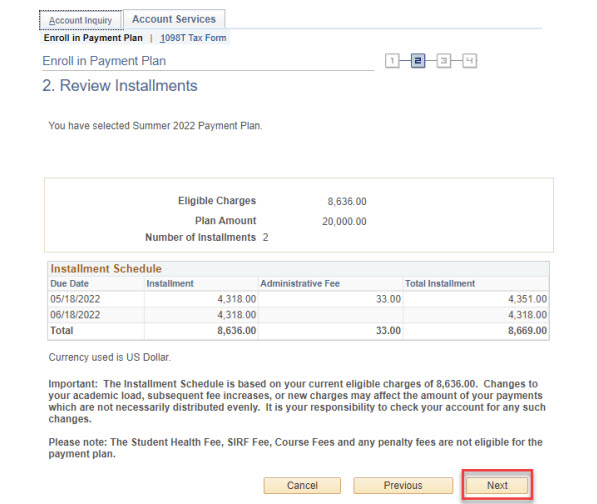Click the step 3 progress icon
The width and height of the screenshot is (597, 504).
coord(444,61)
